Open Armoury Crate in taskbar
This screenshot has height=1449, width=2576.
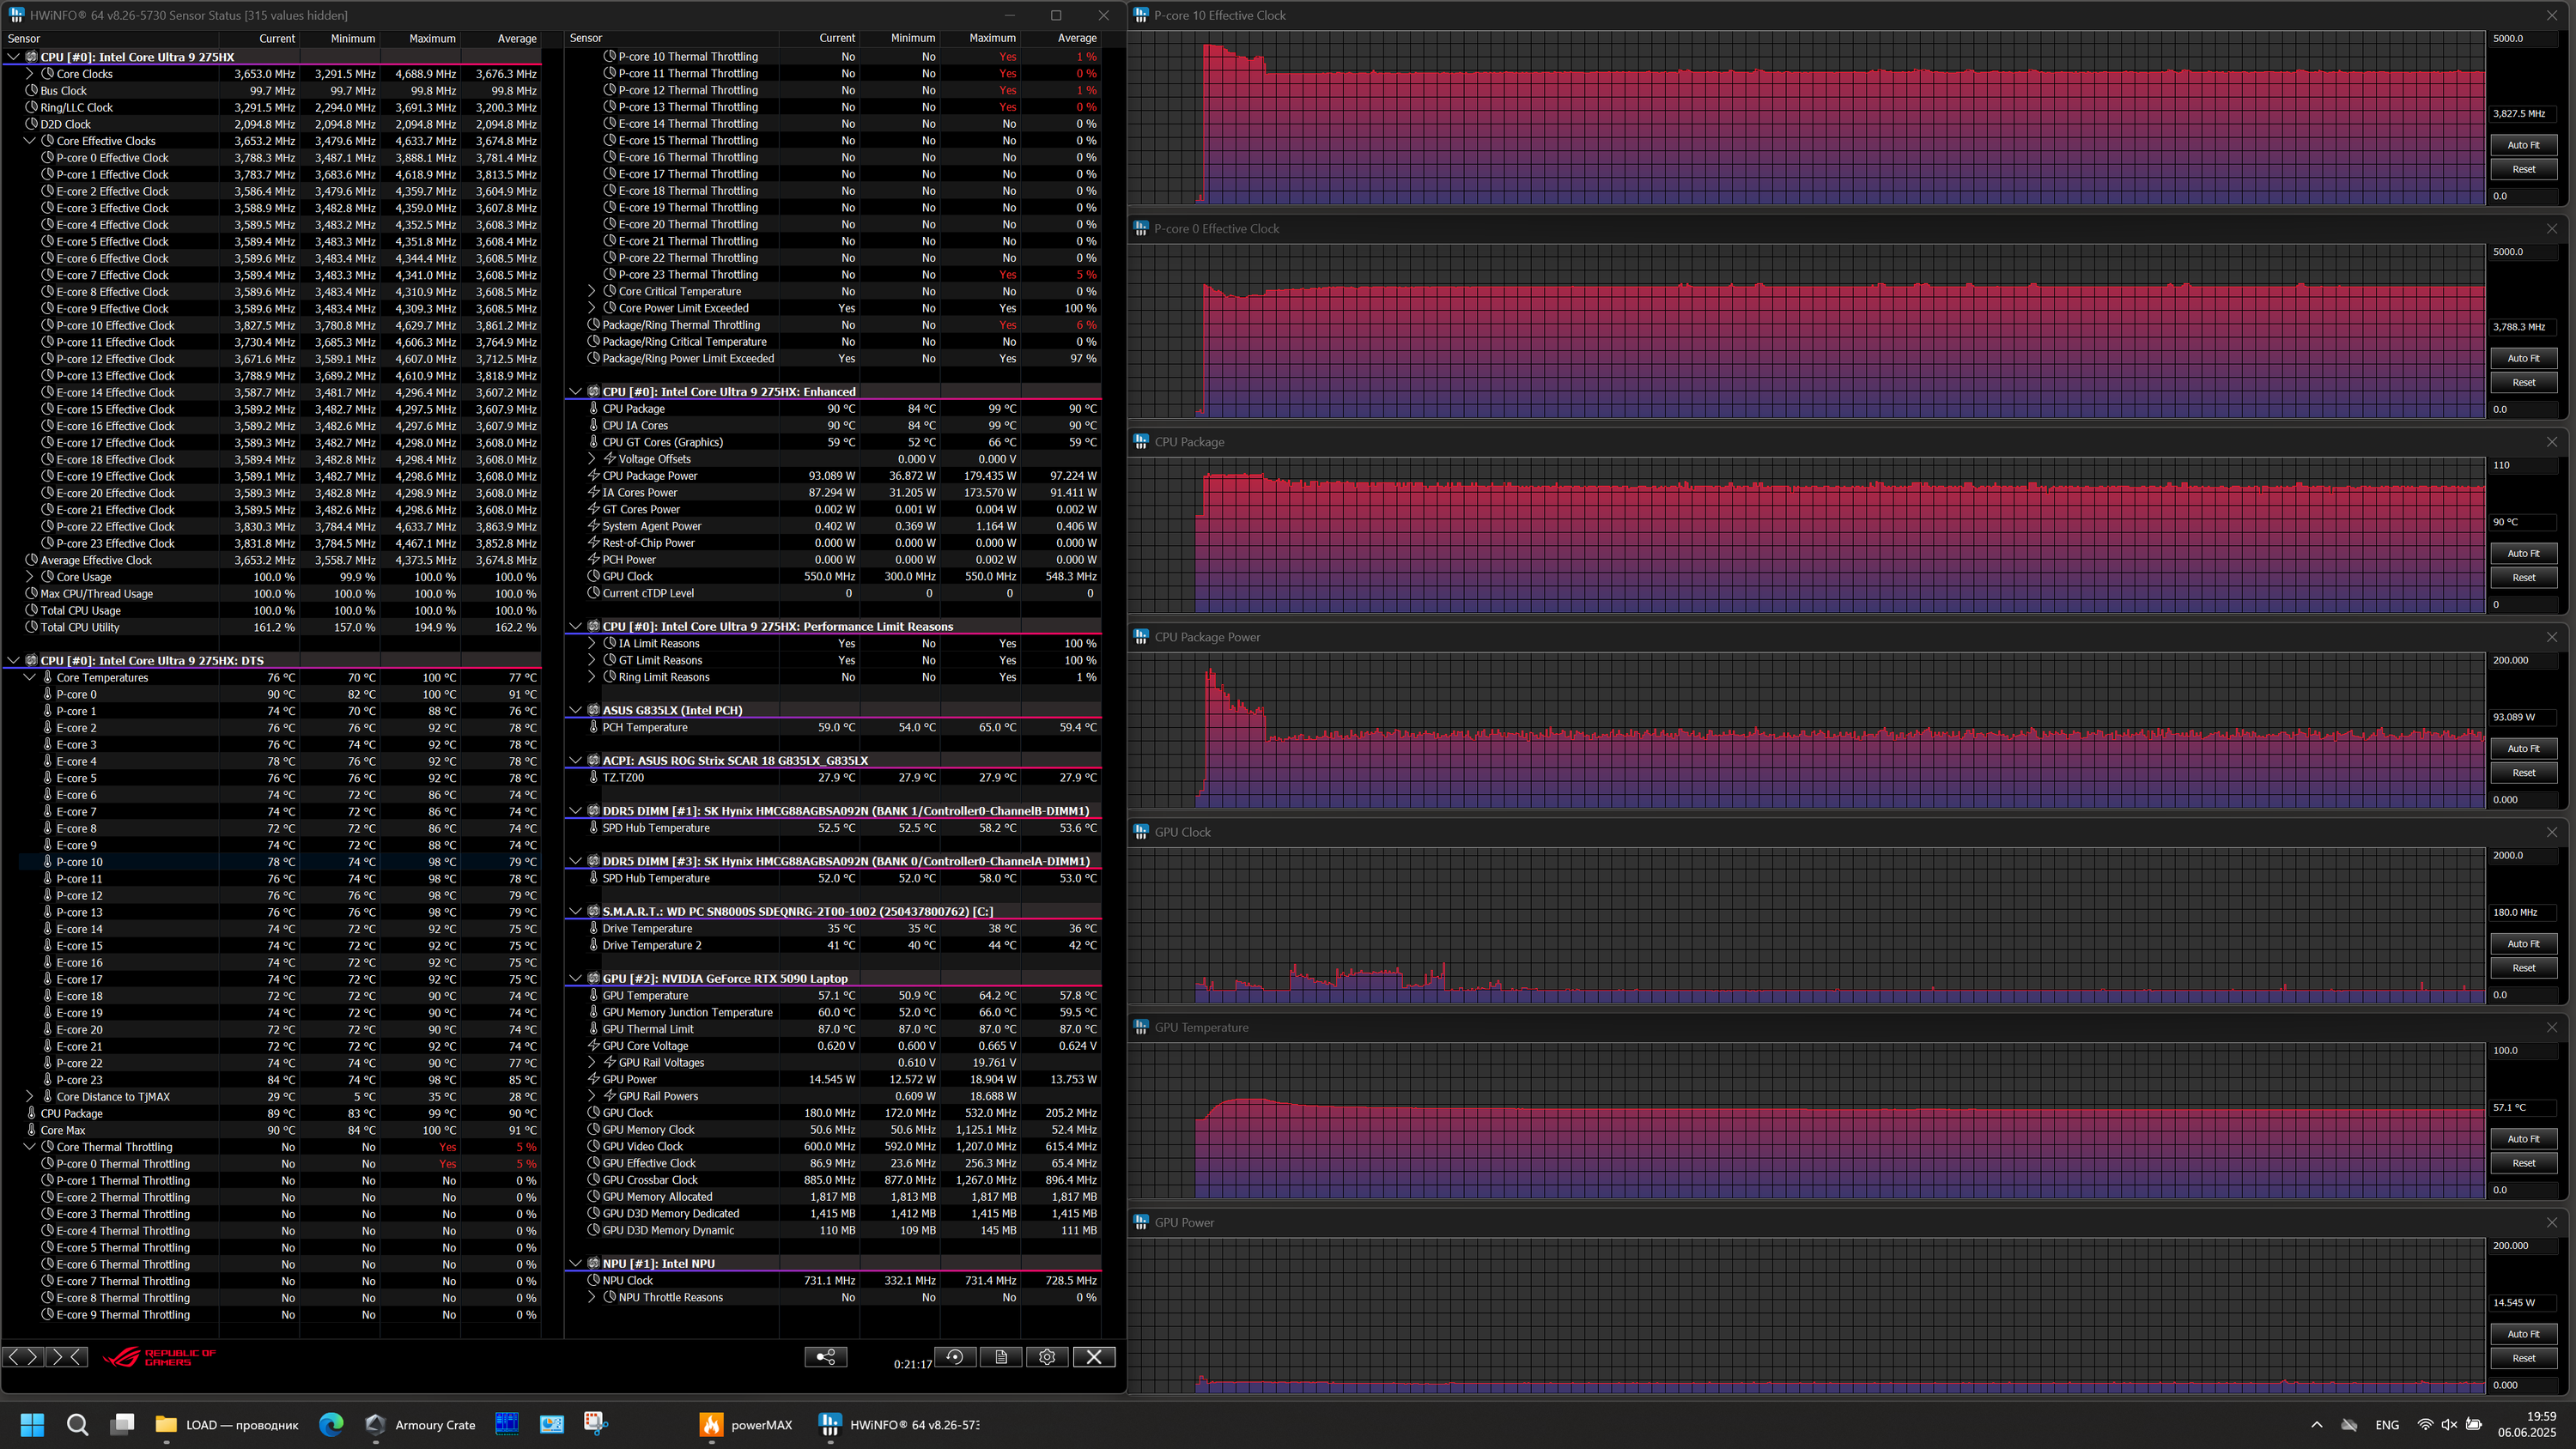pos(421,1425)
